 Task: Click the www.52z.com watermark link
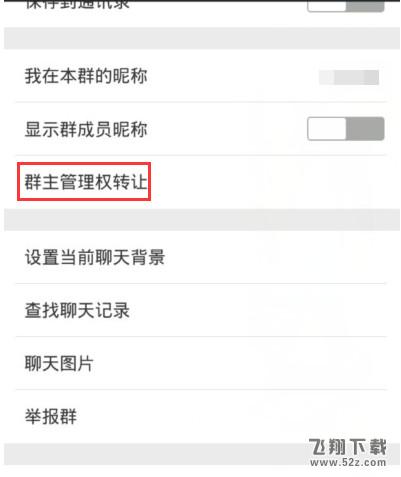348,463
